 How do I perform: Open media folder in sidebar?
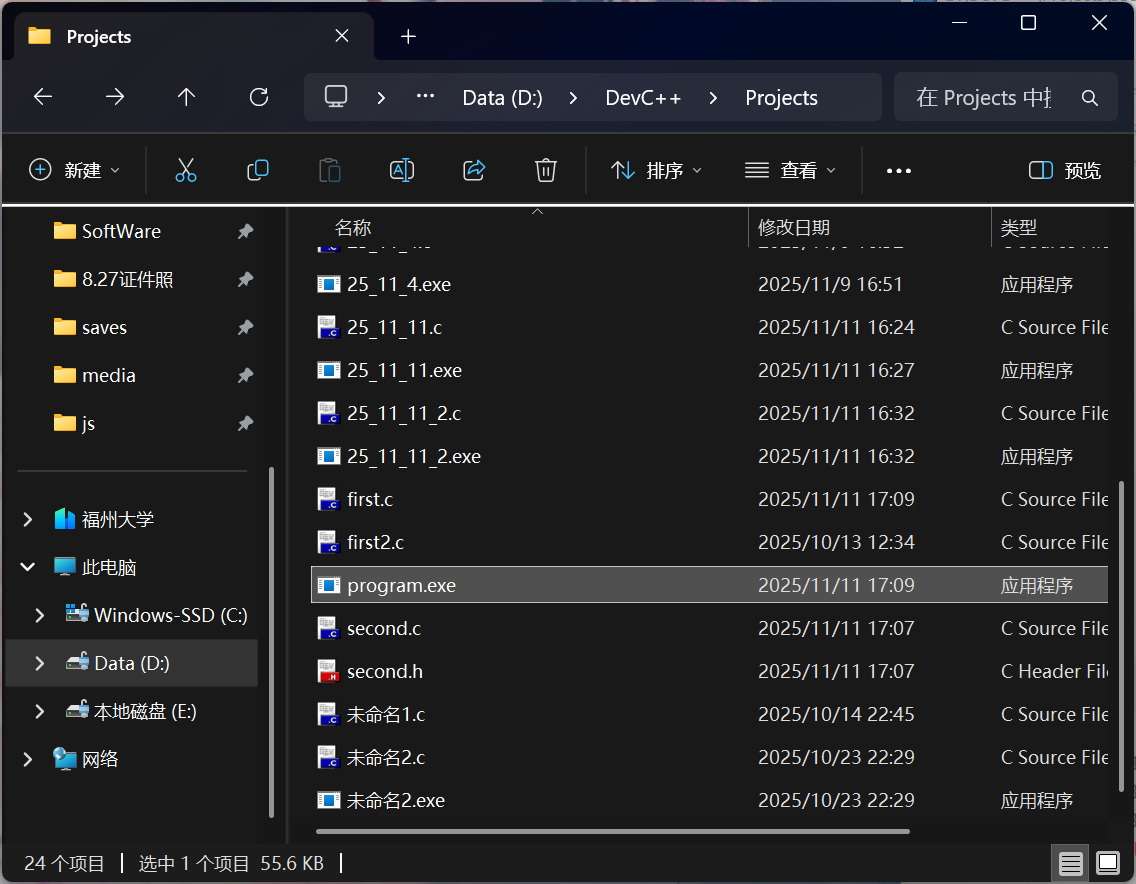click(x=131, y=375)
